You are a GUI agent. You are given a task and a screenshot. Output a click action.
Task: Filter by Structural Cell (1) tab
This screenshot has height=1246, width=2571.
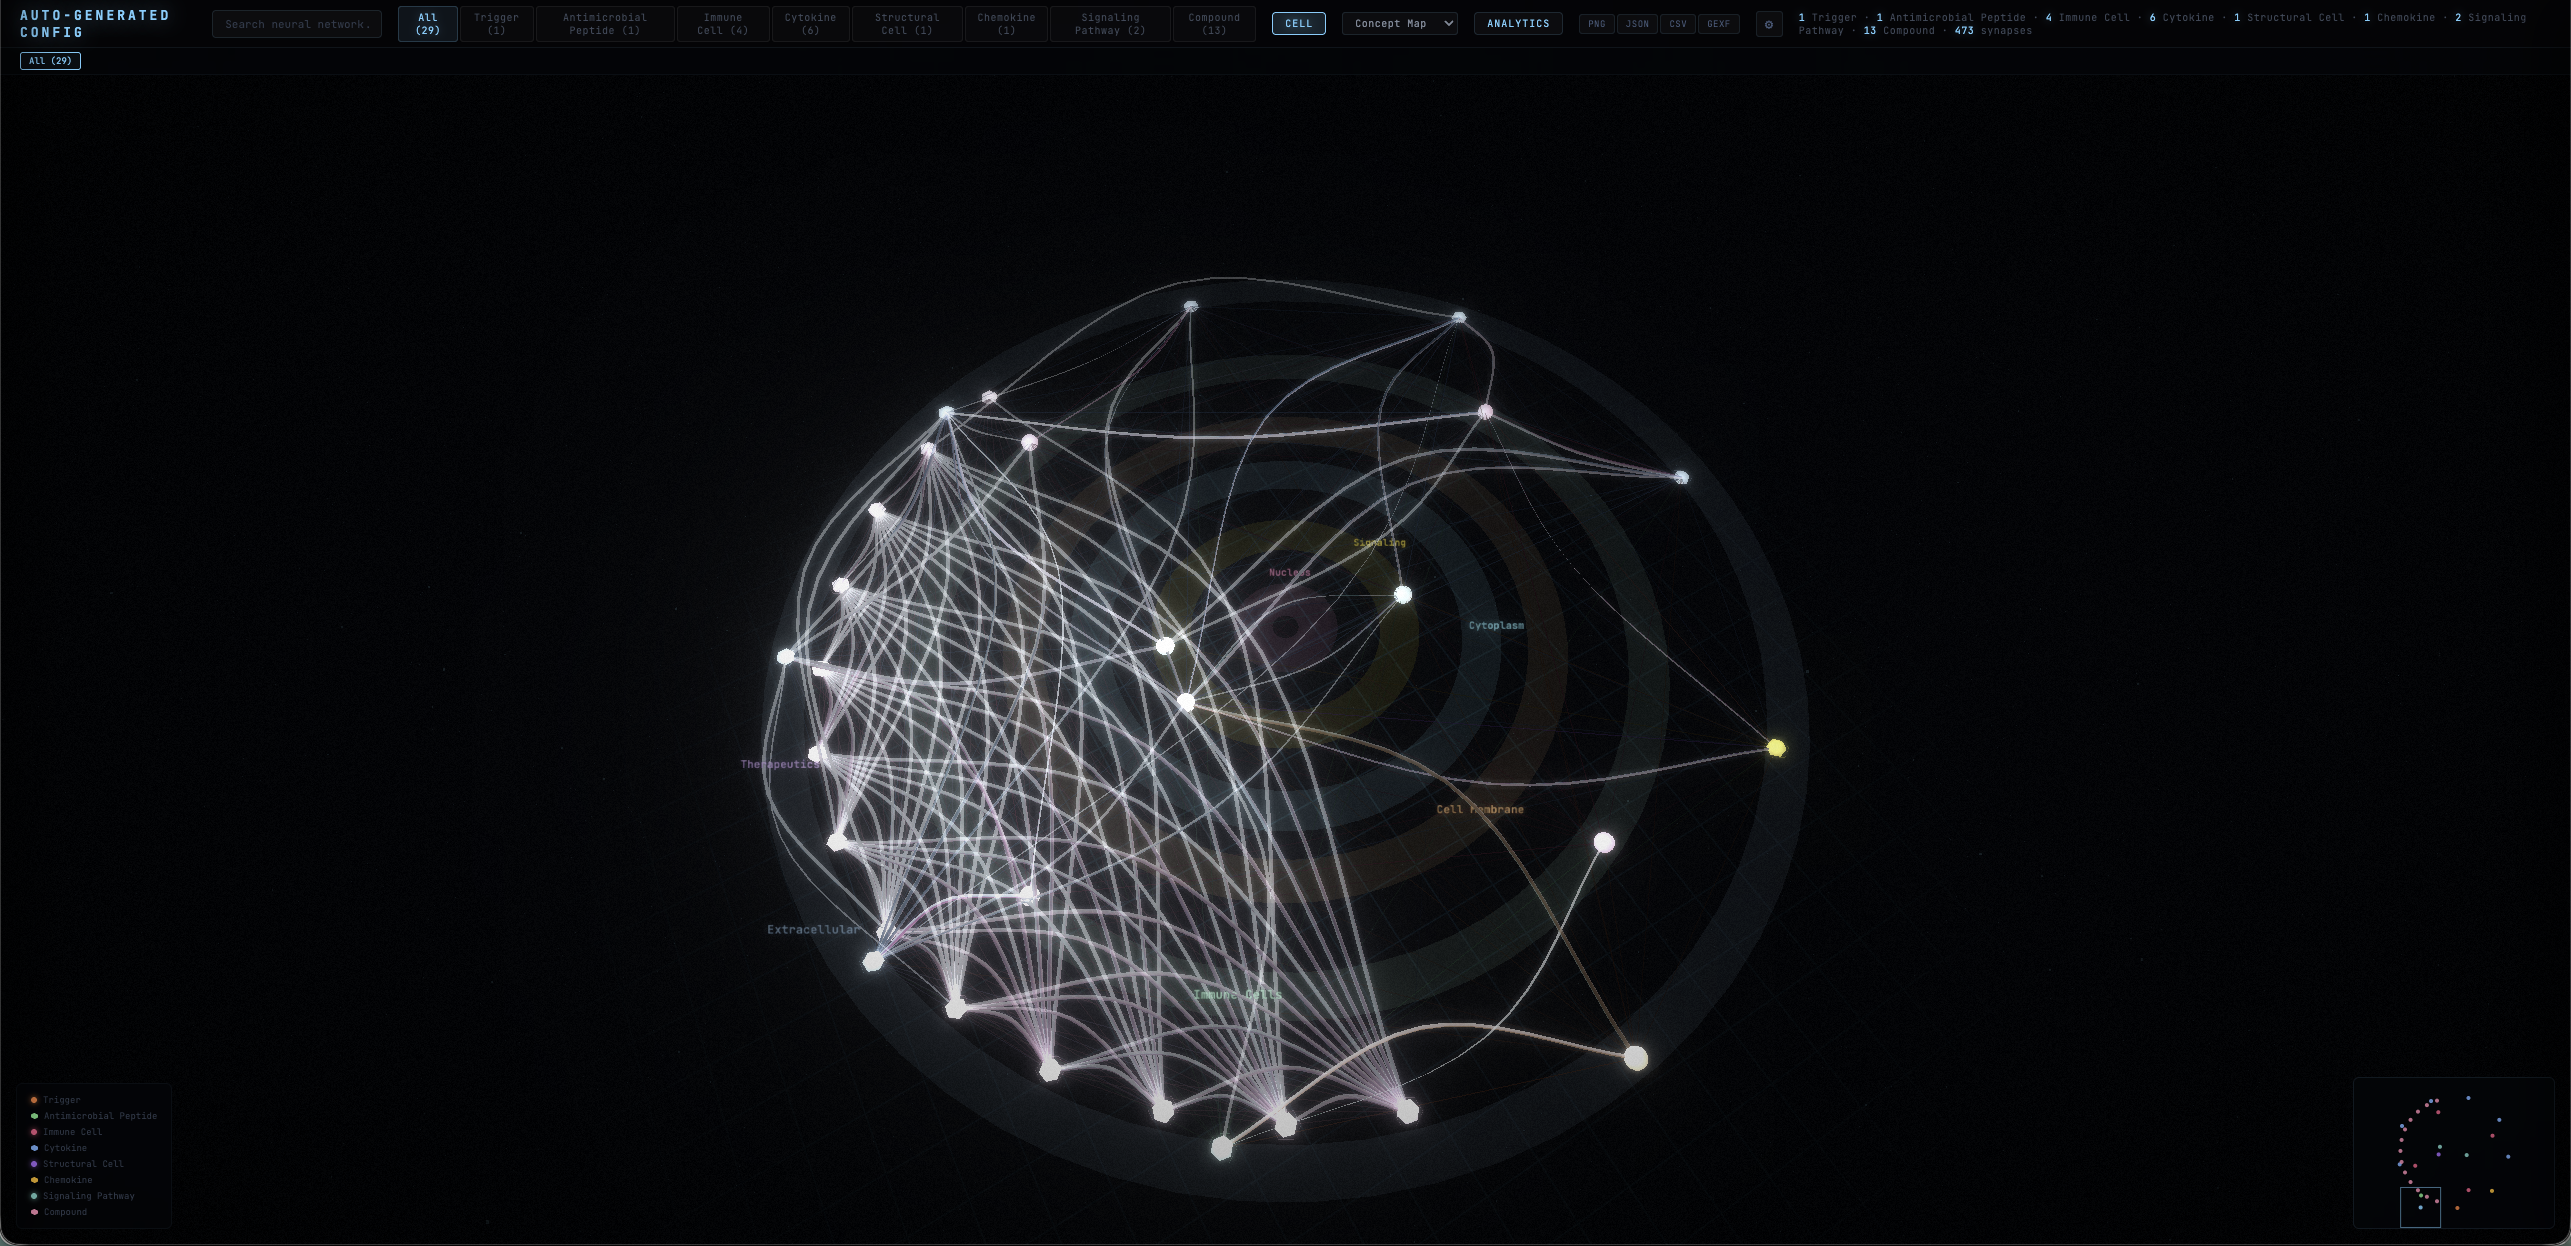[907, 24]
